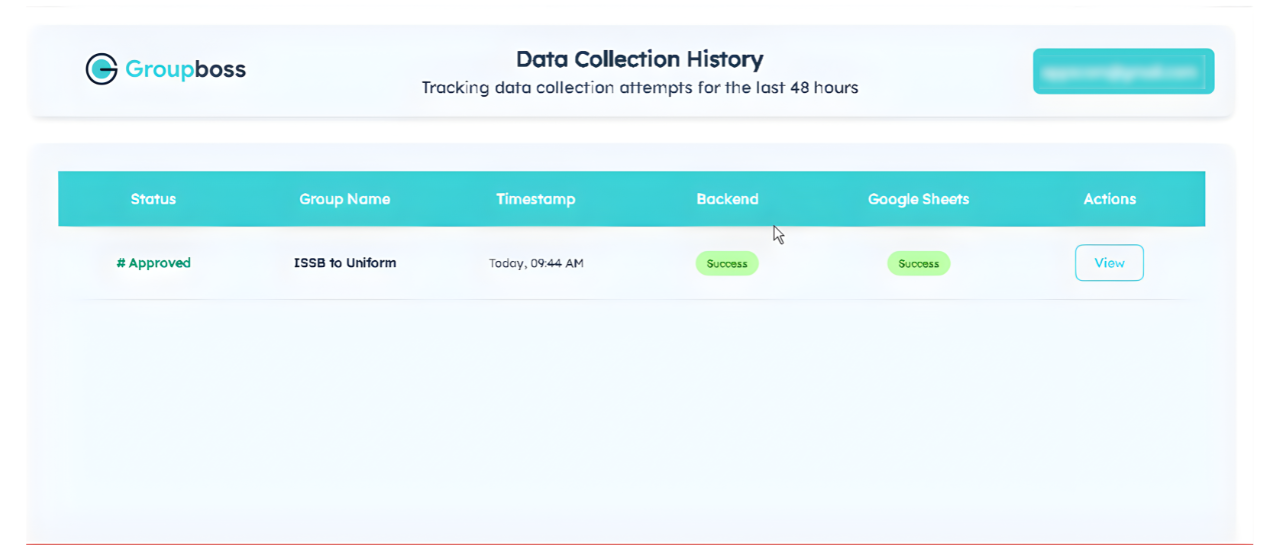Click the Groupboss brand name text
The width and height of the screenshot is (1280, 550).
pos(185,69)
